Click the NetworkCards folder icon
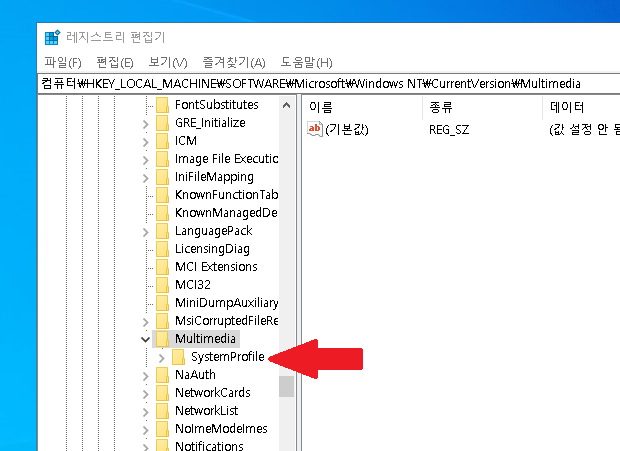This screenshot has width=620, height=451. tap(163, 393)
